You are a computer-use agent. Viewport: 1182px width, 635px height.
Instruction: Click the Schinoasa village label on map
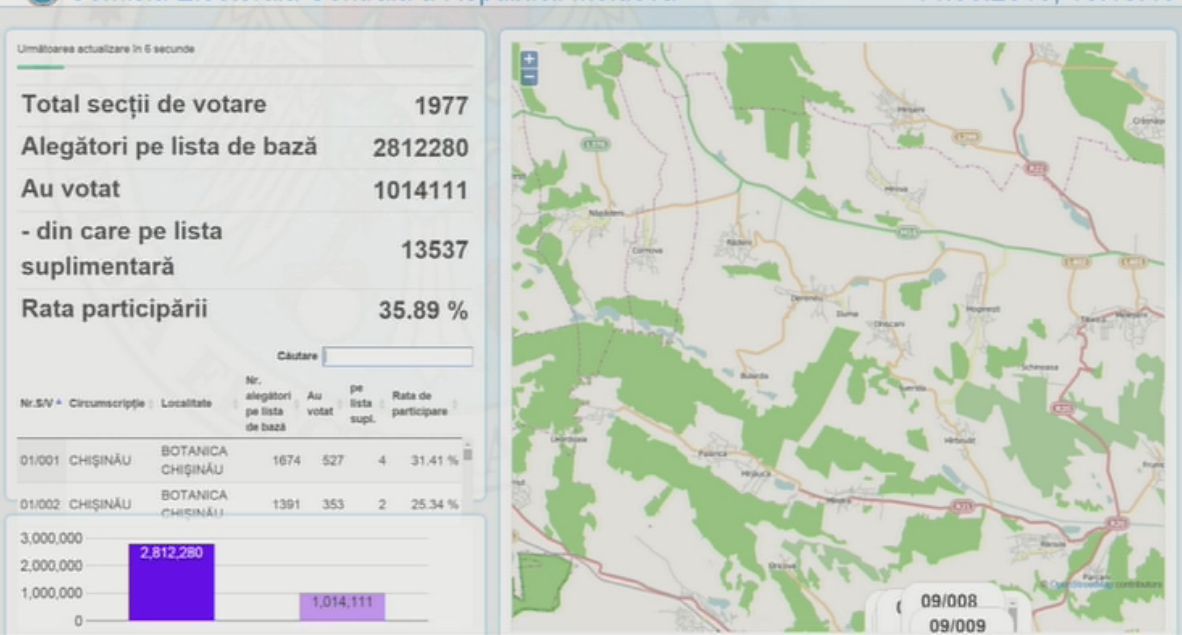point(1040,367)
